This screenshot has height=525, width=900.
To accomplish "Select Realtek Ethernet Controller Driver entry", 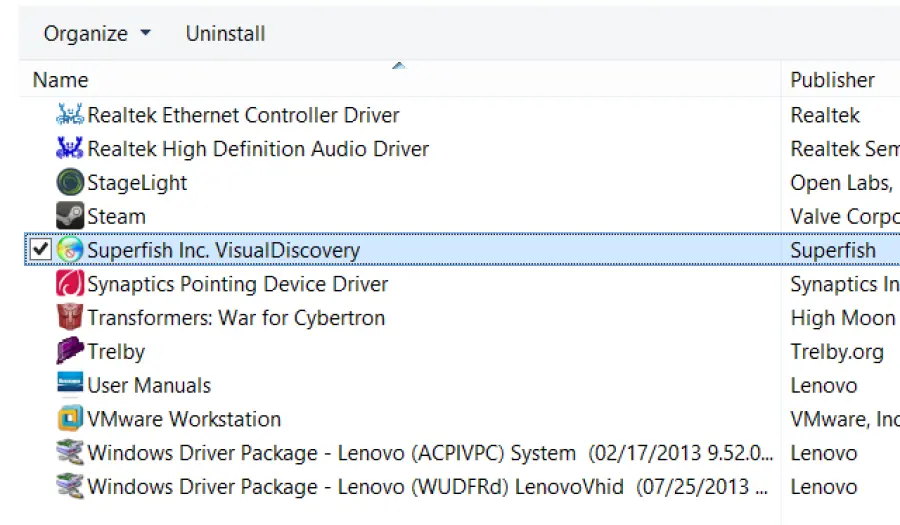I will click(x=243, y=115).
